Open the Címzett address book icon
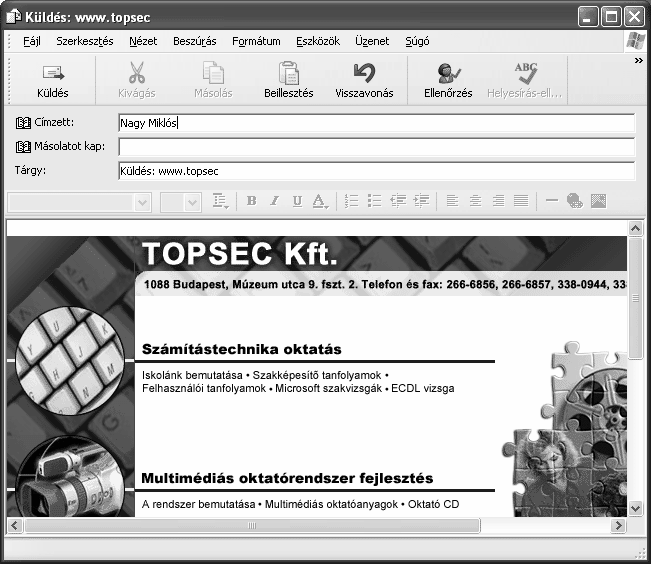The image size is (651, 564). [x=23, y=123]
